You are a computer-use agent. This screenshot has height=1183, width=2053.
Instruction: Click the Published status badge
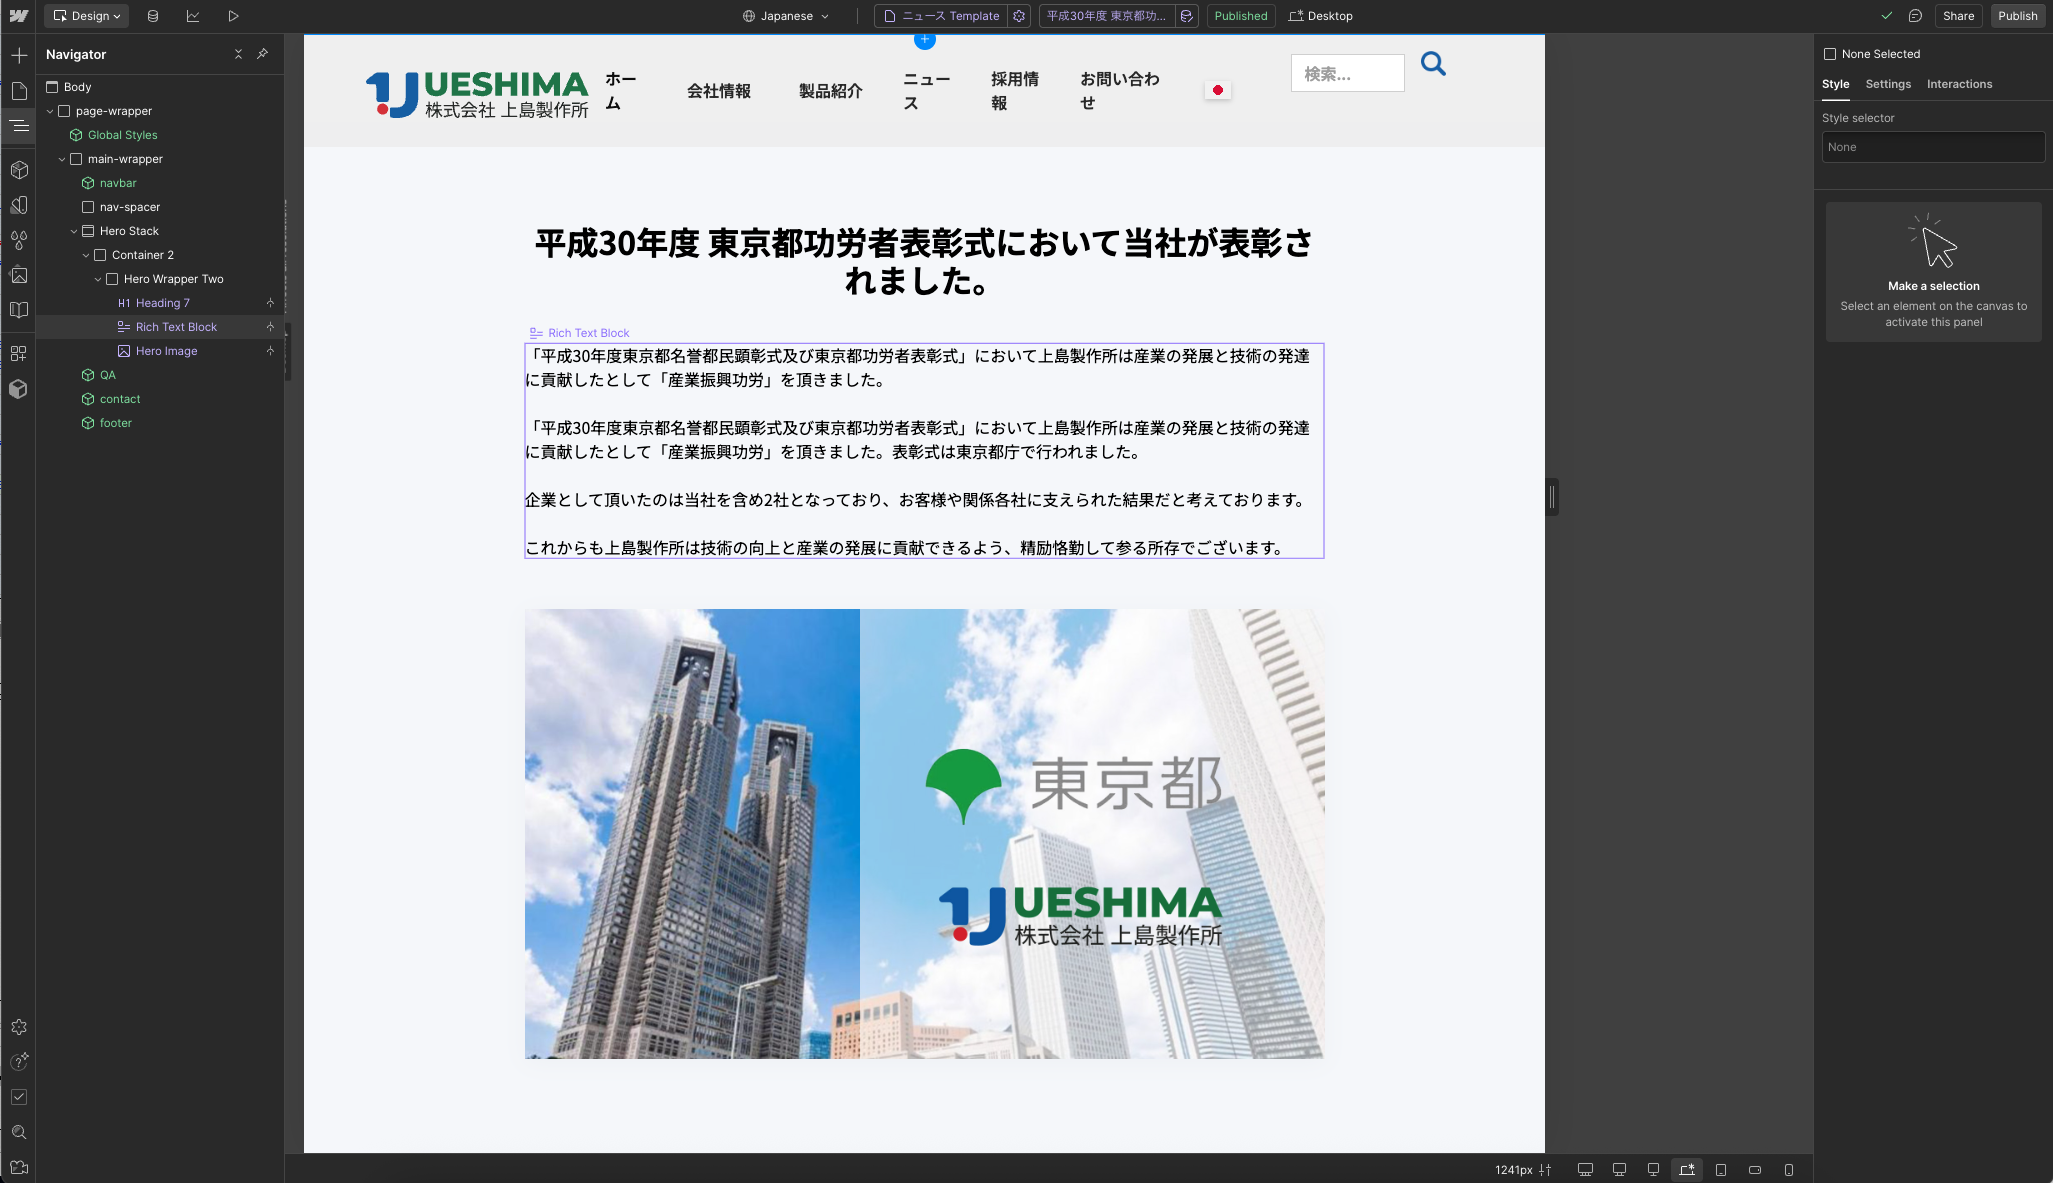pos(1241,16)
